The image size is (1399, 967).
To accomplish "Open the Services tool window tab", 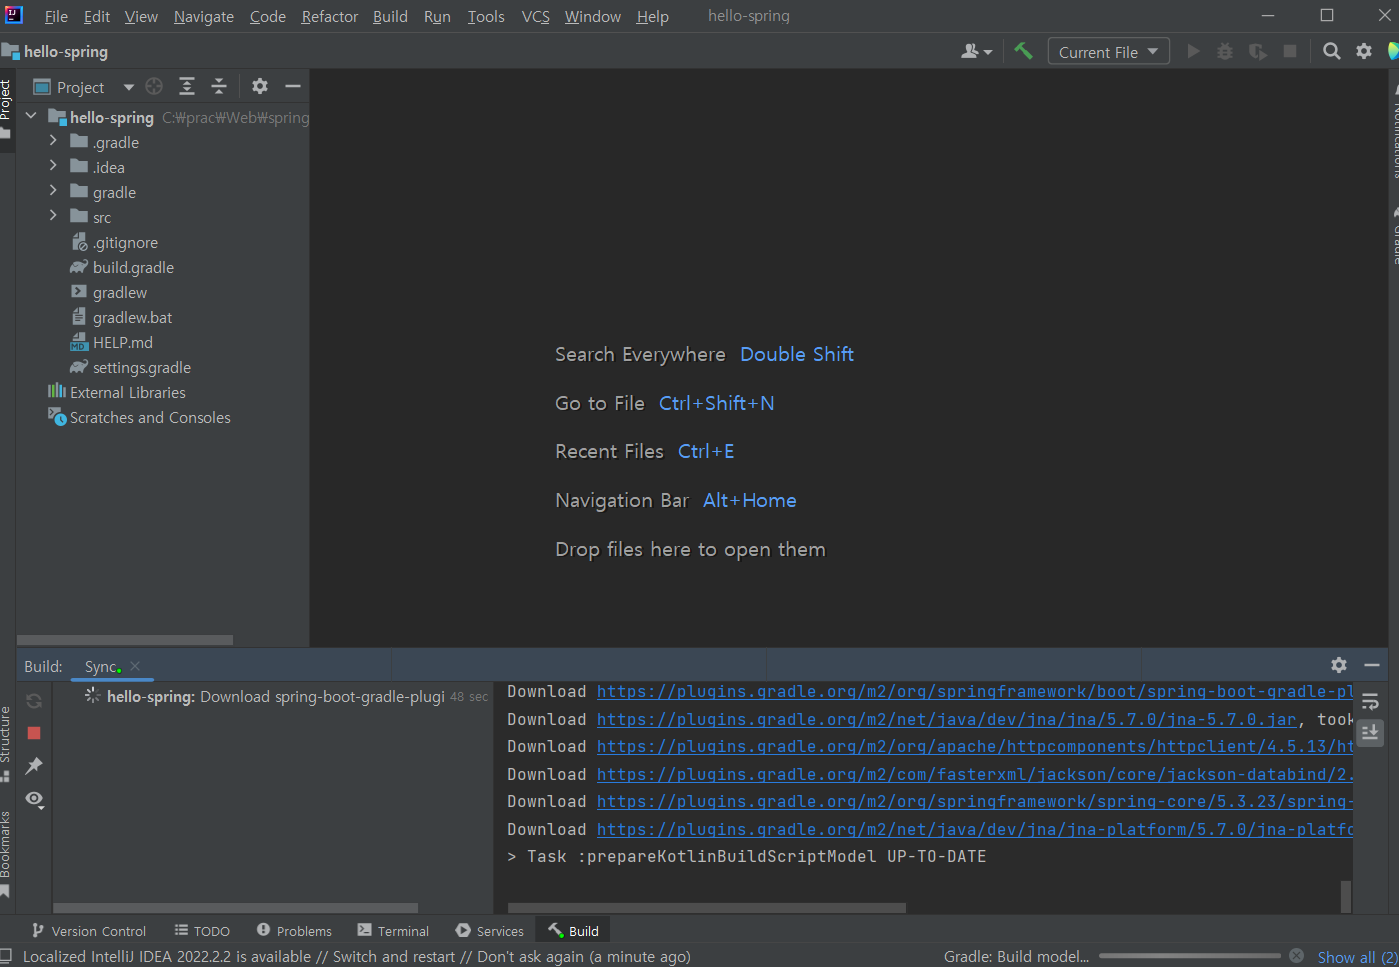I will (490, 931).
